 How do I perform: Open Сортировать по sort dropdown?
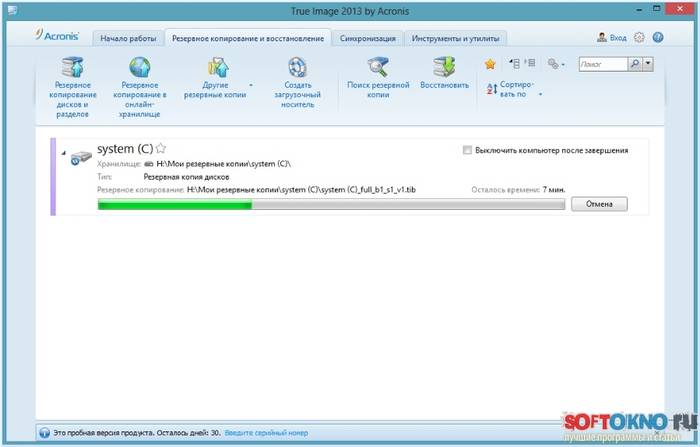pyautogui.click(x=514, y=89)
